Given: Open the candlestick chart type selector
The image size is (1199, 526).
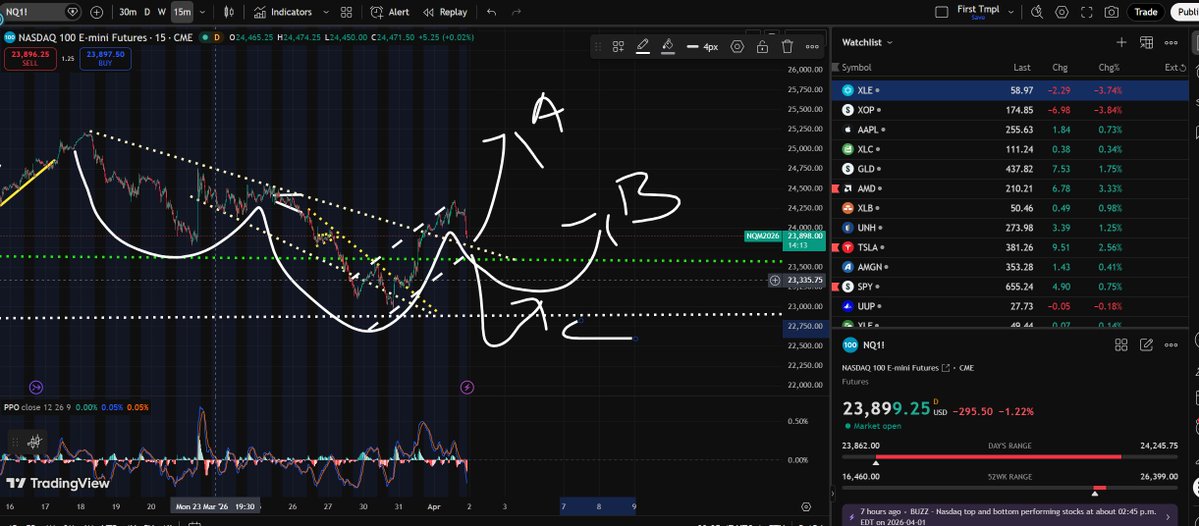Looking at the screenshot, I should (229, 12).
